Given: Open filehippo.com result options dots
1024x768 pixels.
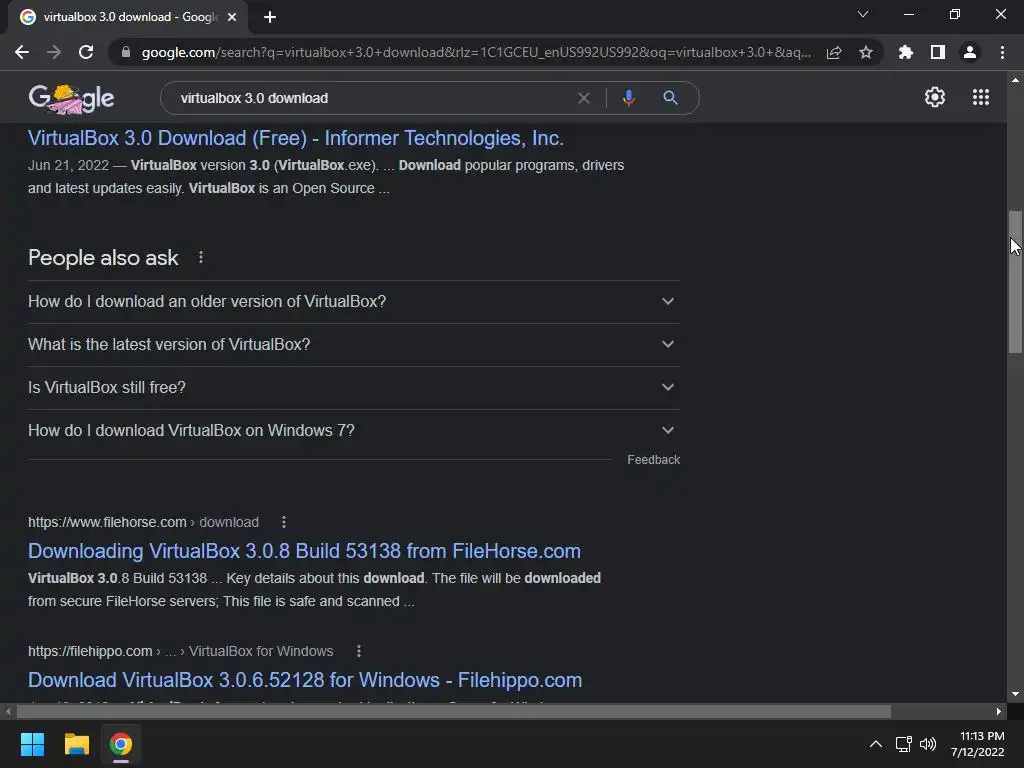Looking at the screenshot, I should (x=359, y=651).
